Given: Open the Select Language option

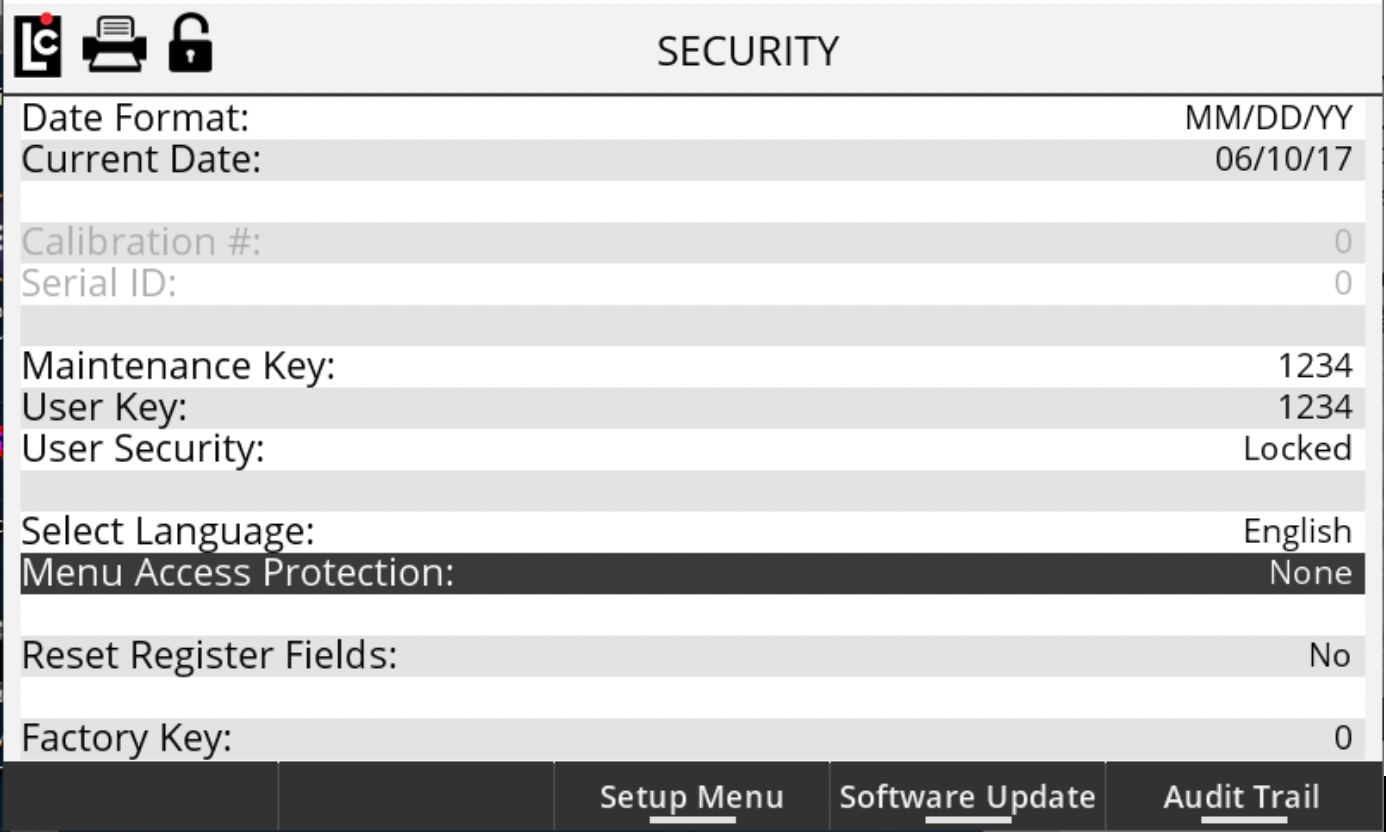Looking at the screenshot, I should pos(692,531).
